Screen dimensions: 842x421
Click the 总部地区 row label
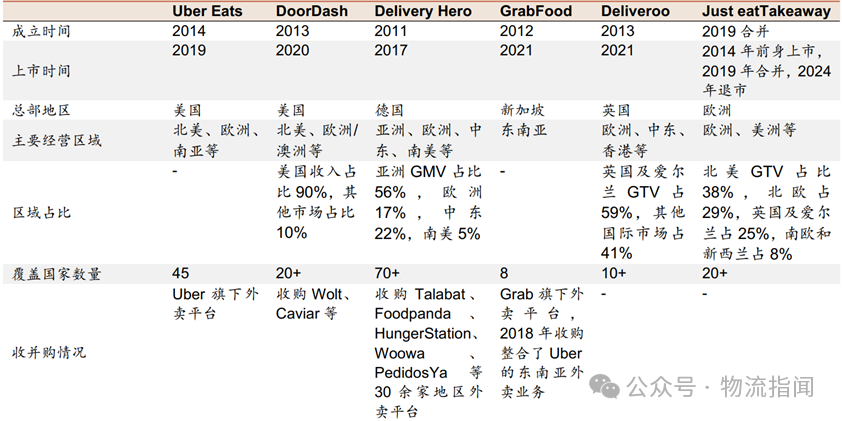coord(41,111)
